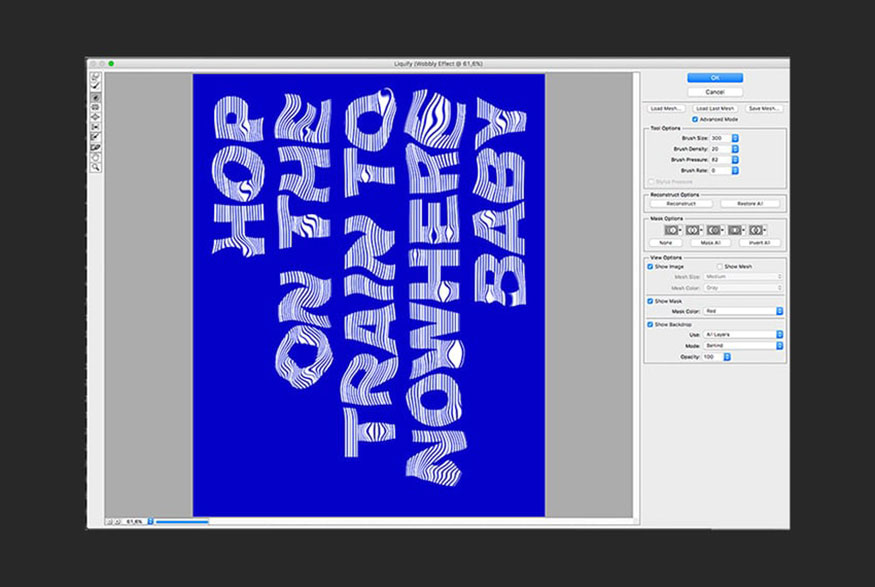This screenshot has height=587, width=875.
Task: Click the Brush Pressure value field
Action: point(720,160)
